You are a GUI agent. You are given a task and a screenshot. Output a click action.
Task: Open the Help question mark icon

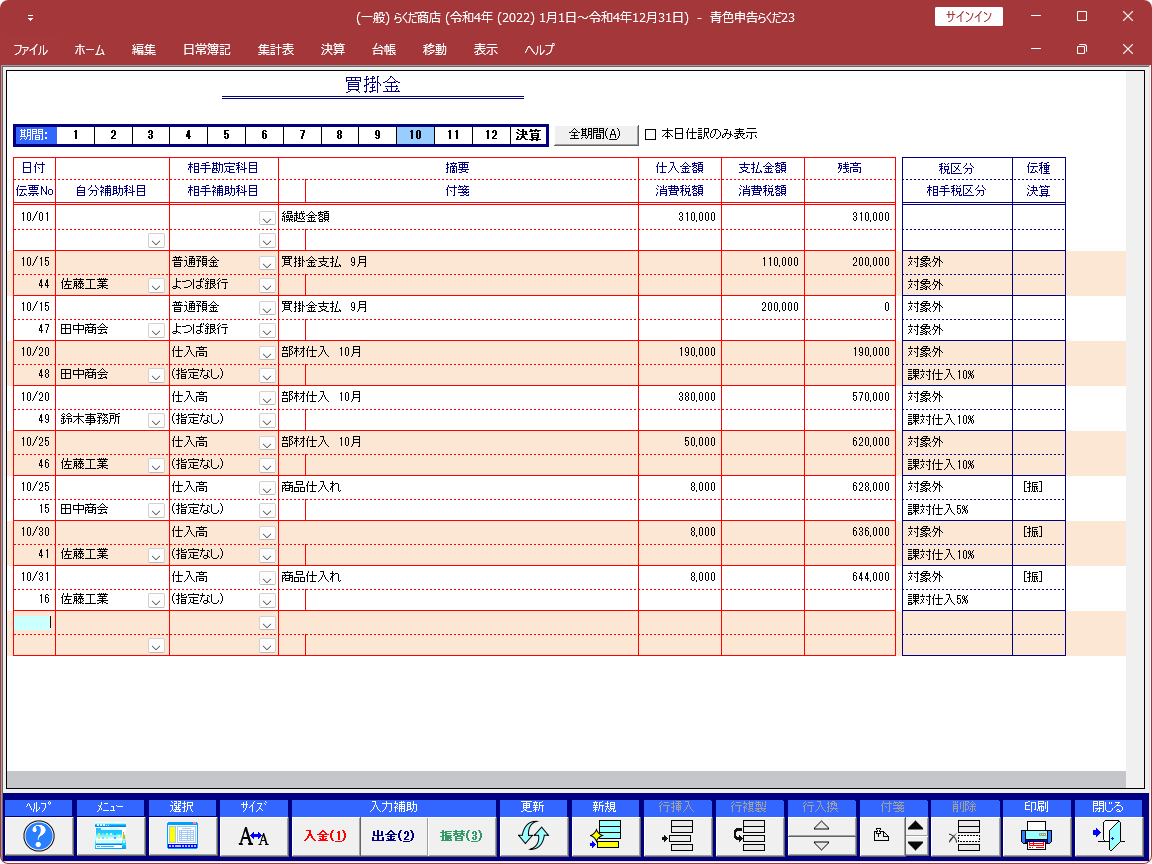click(x=39, y=836)
